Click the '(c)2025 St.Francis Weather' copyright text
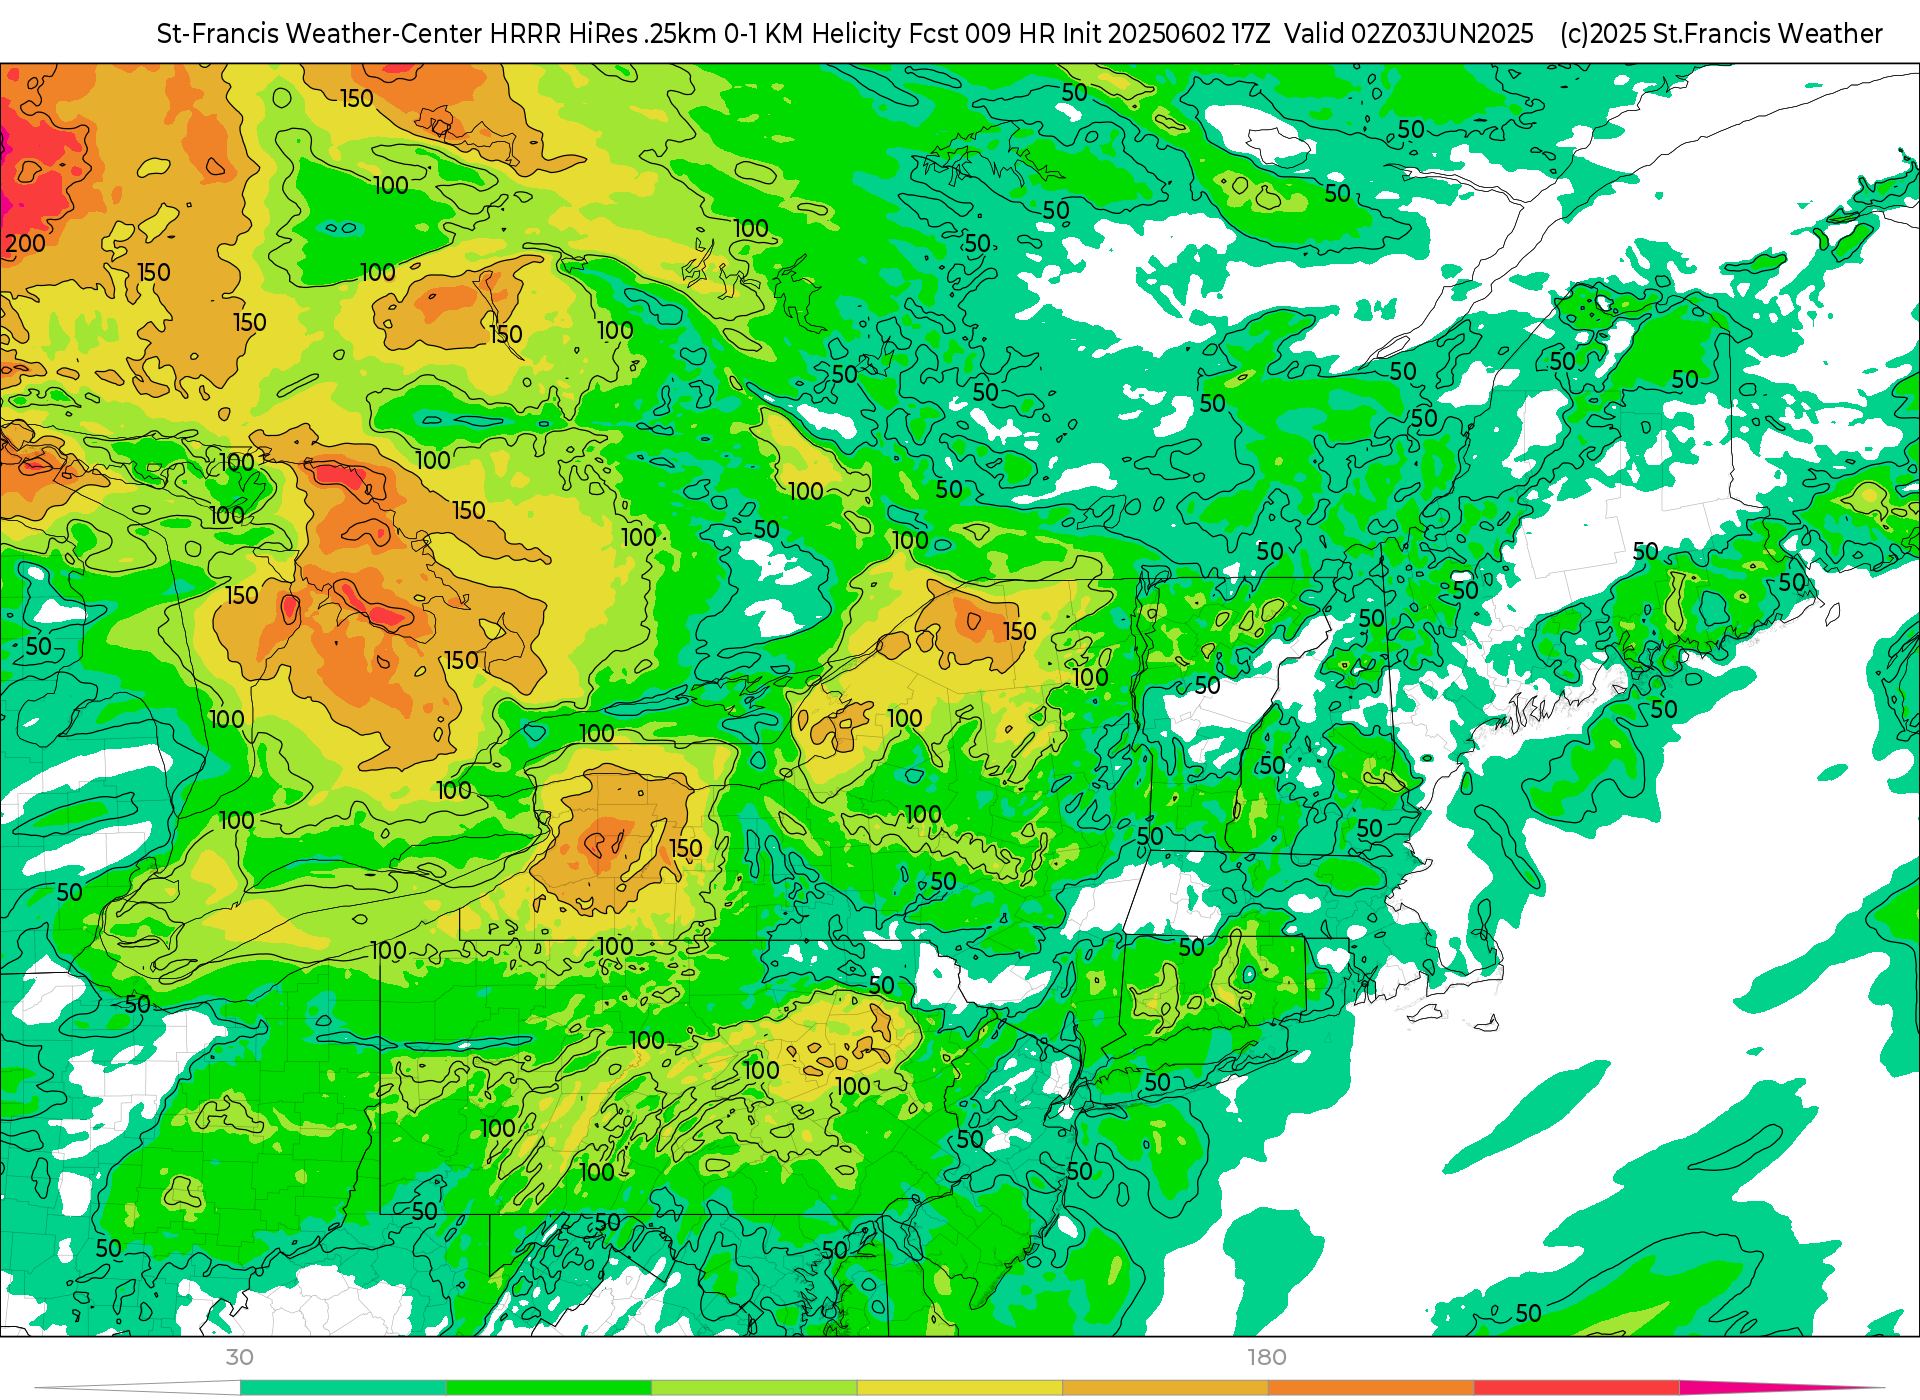This screenshot has height=1400, width=1920. [1721, 34]
